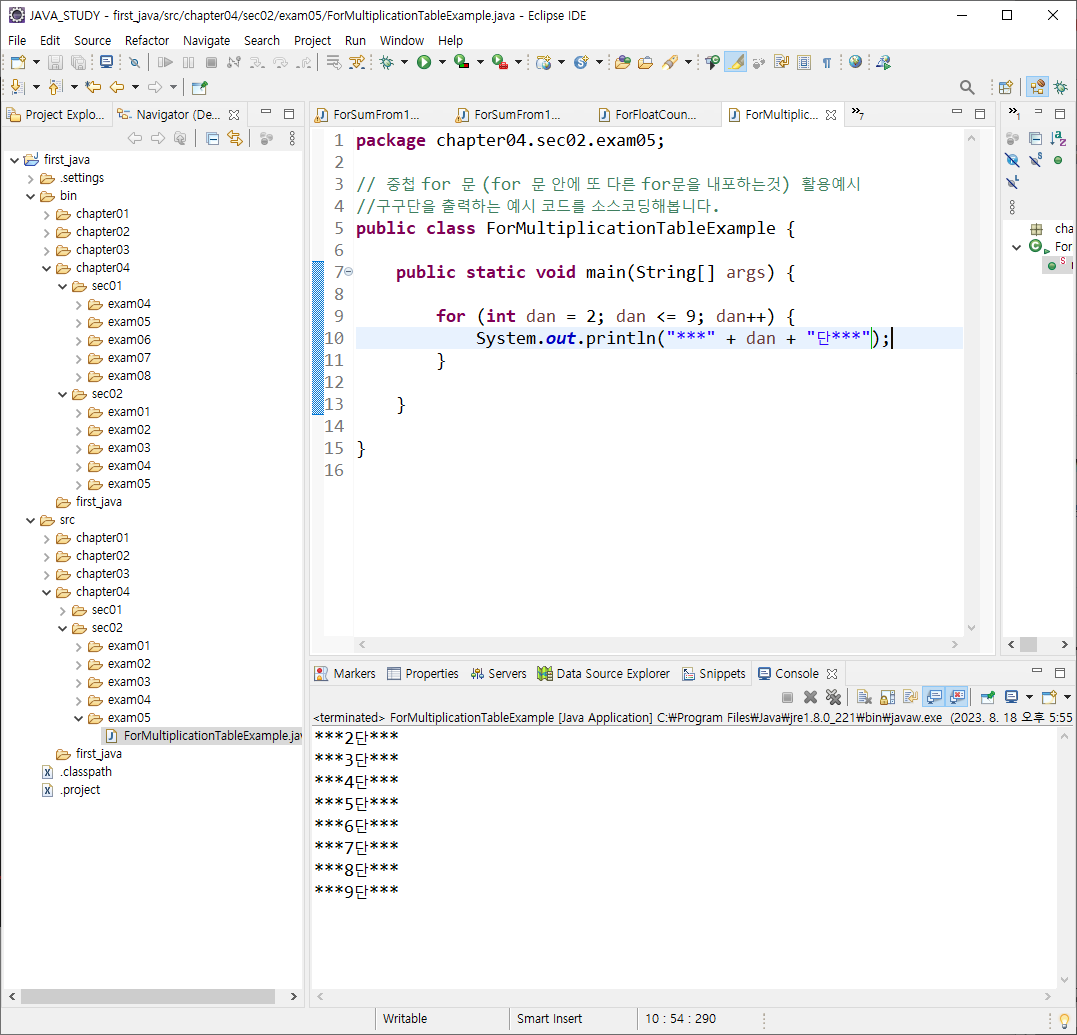
Task: Toggle Show Whitespace Characters pilcrow icon
Action: [x=827, y=62]
